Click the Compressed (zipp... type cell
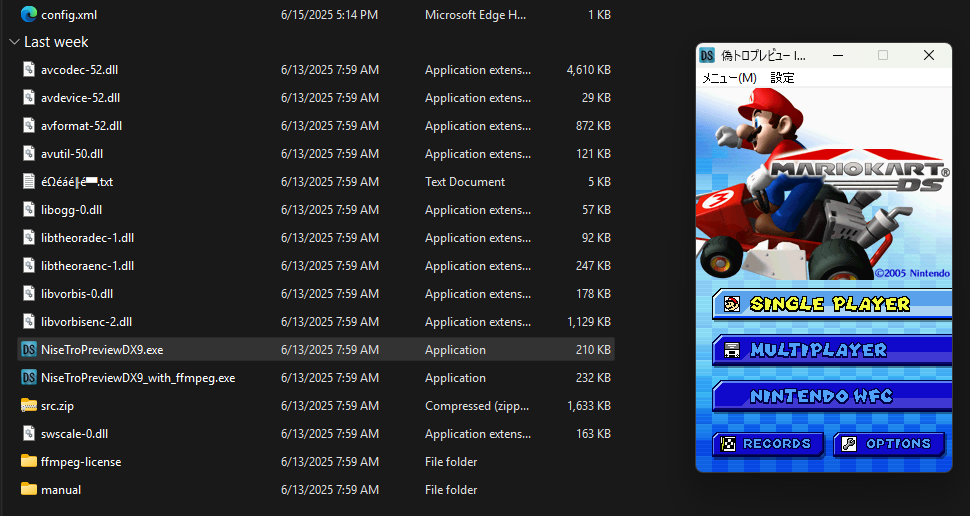 pos(477,406)
